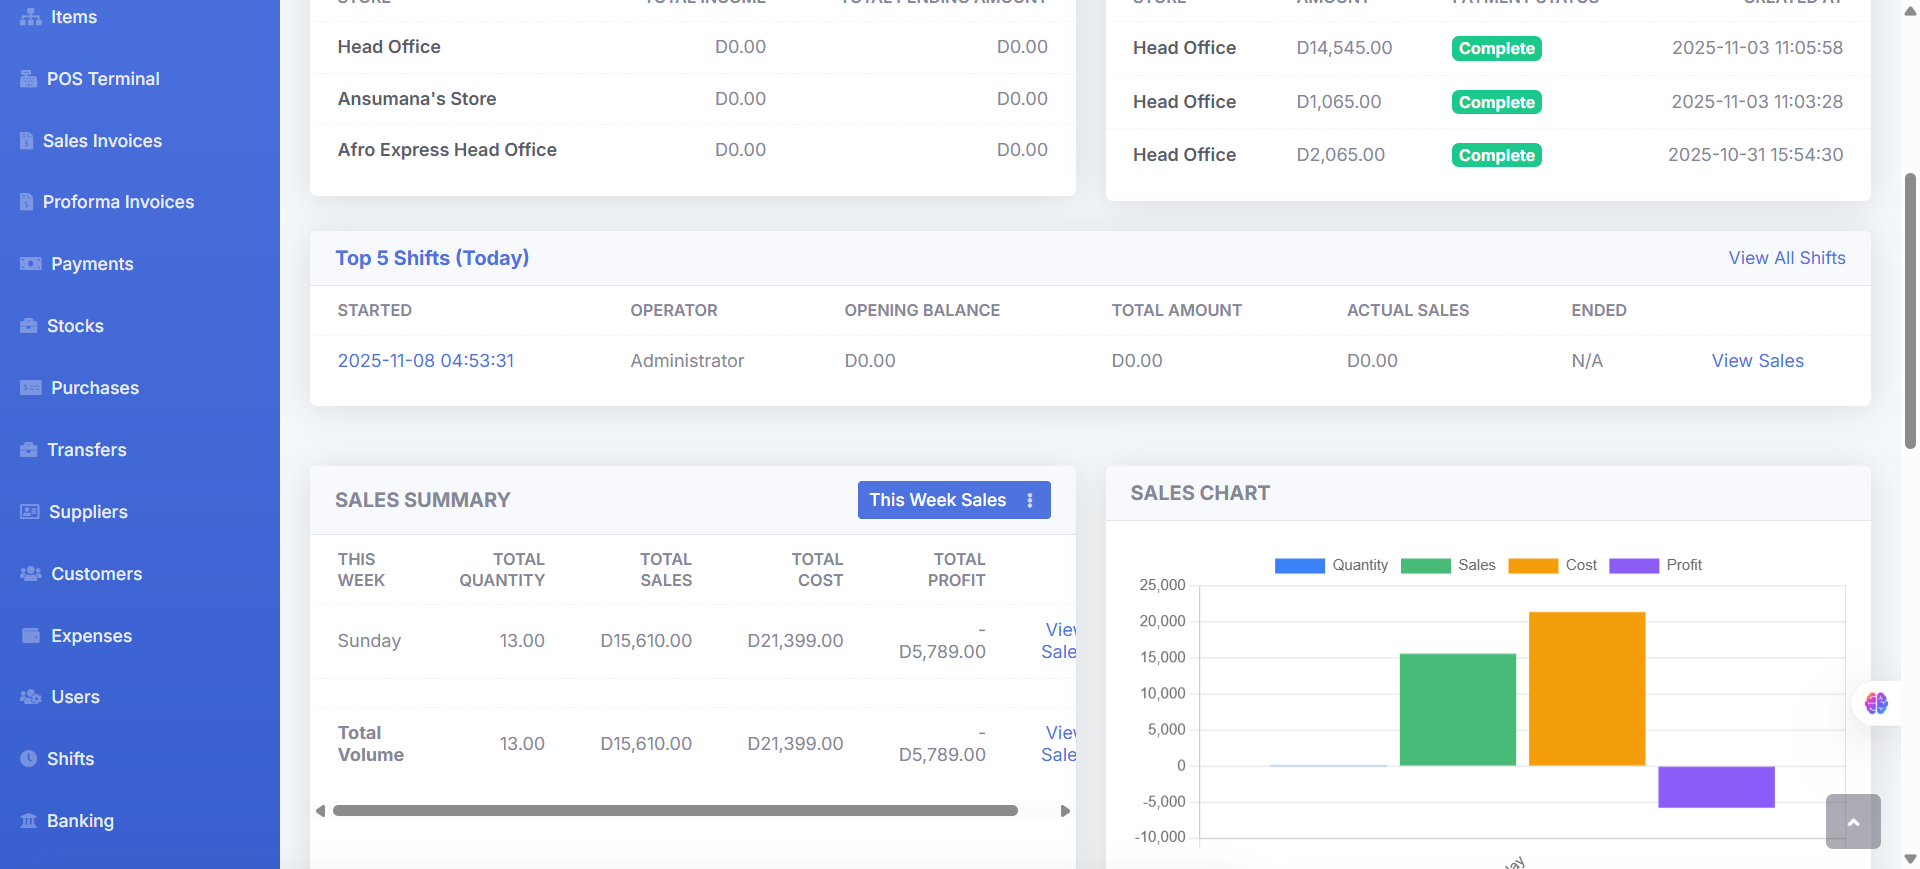The image size is (1920, 869).
Task: Click the Shifts clock icon
Action: tap(28, 759)
